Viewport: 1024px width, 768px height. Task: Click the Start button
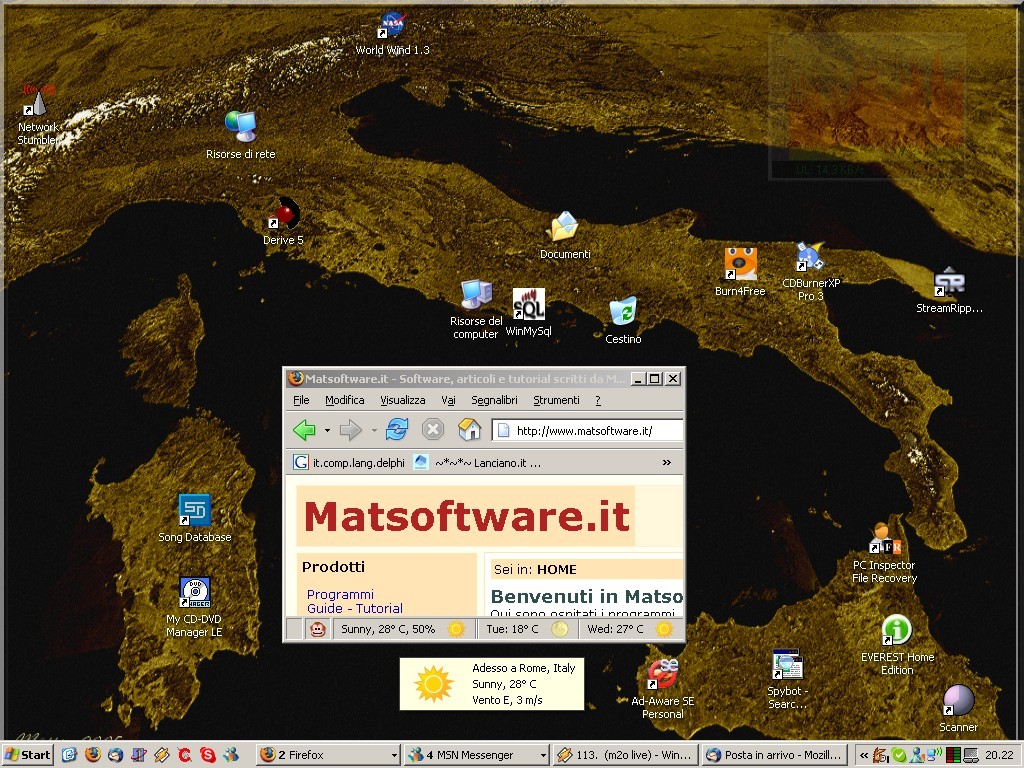pos(27,755)
